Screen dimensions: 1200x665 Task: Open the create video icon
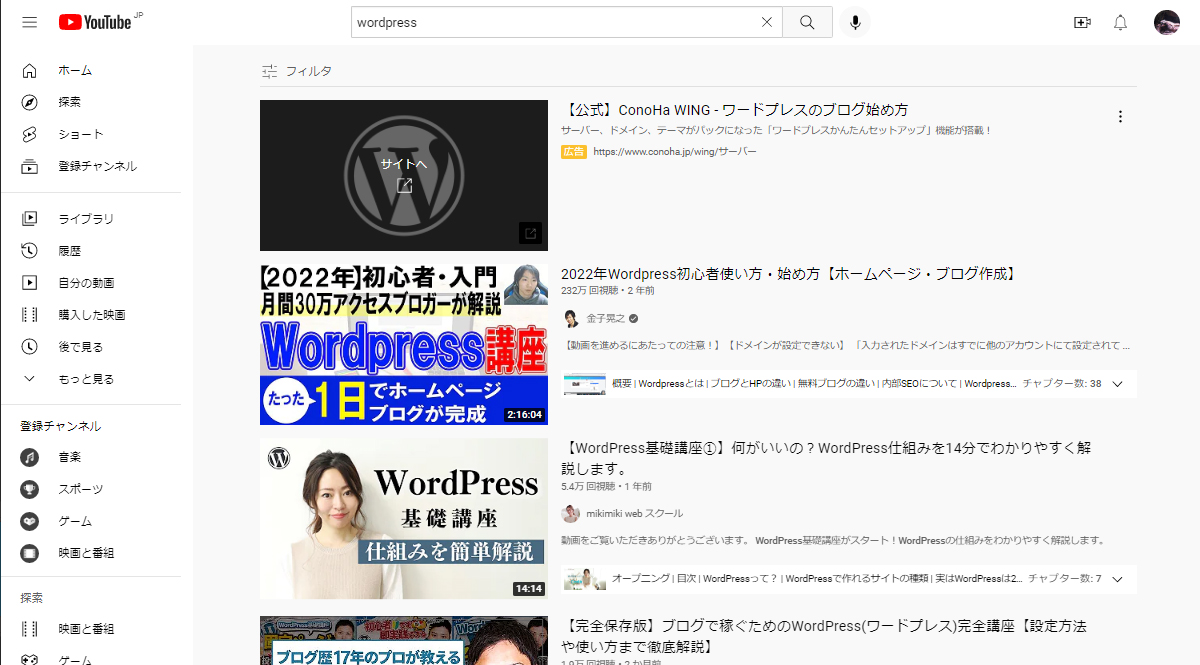[x=1082, y=22]
